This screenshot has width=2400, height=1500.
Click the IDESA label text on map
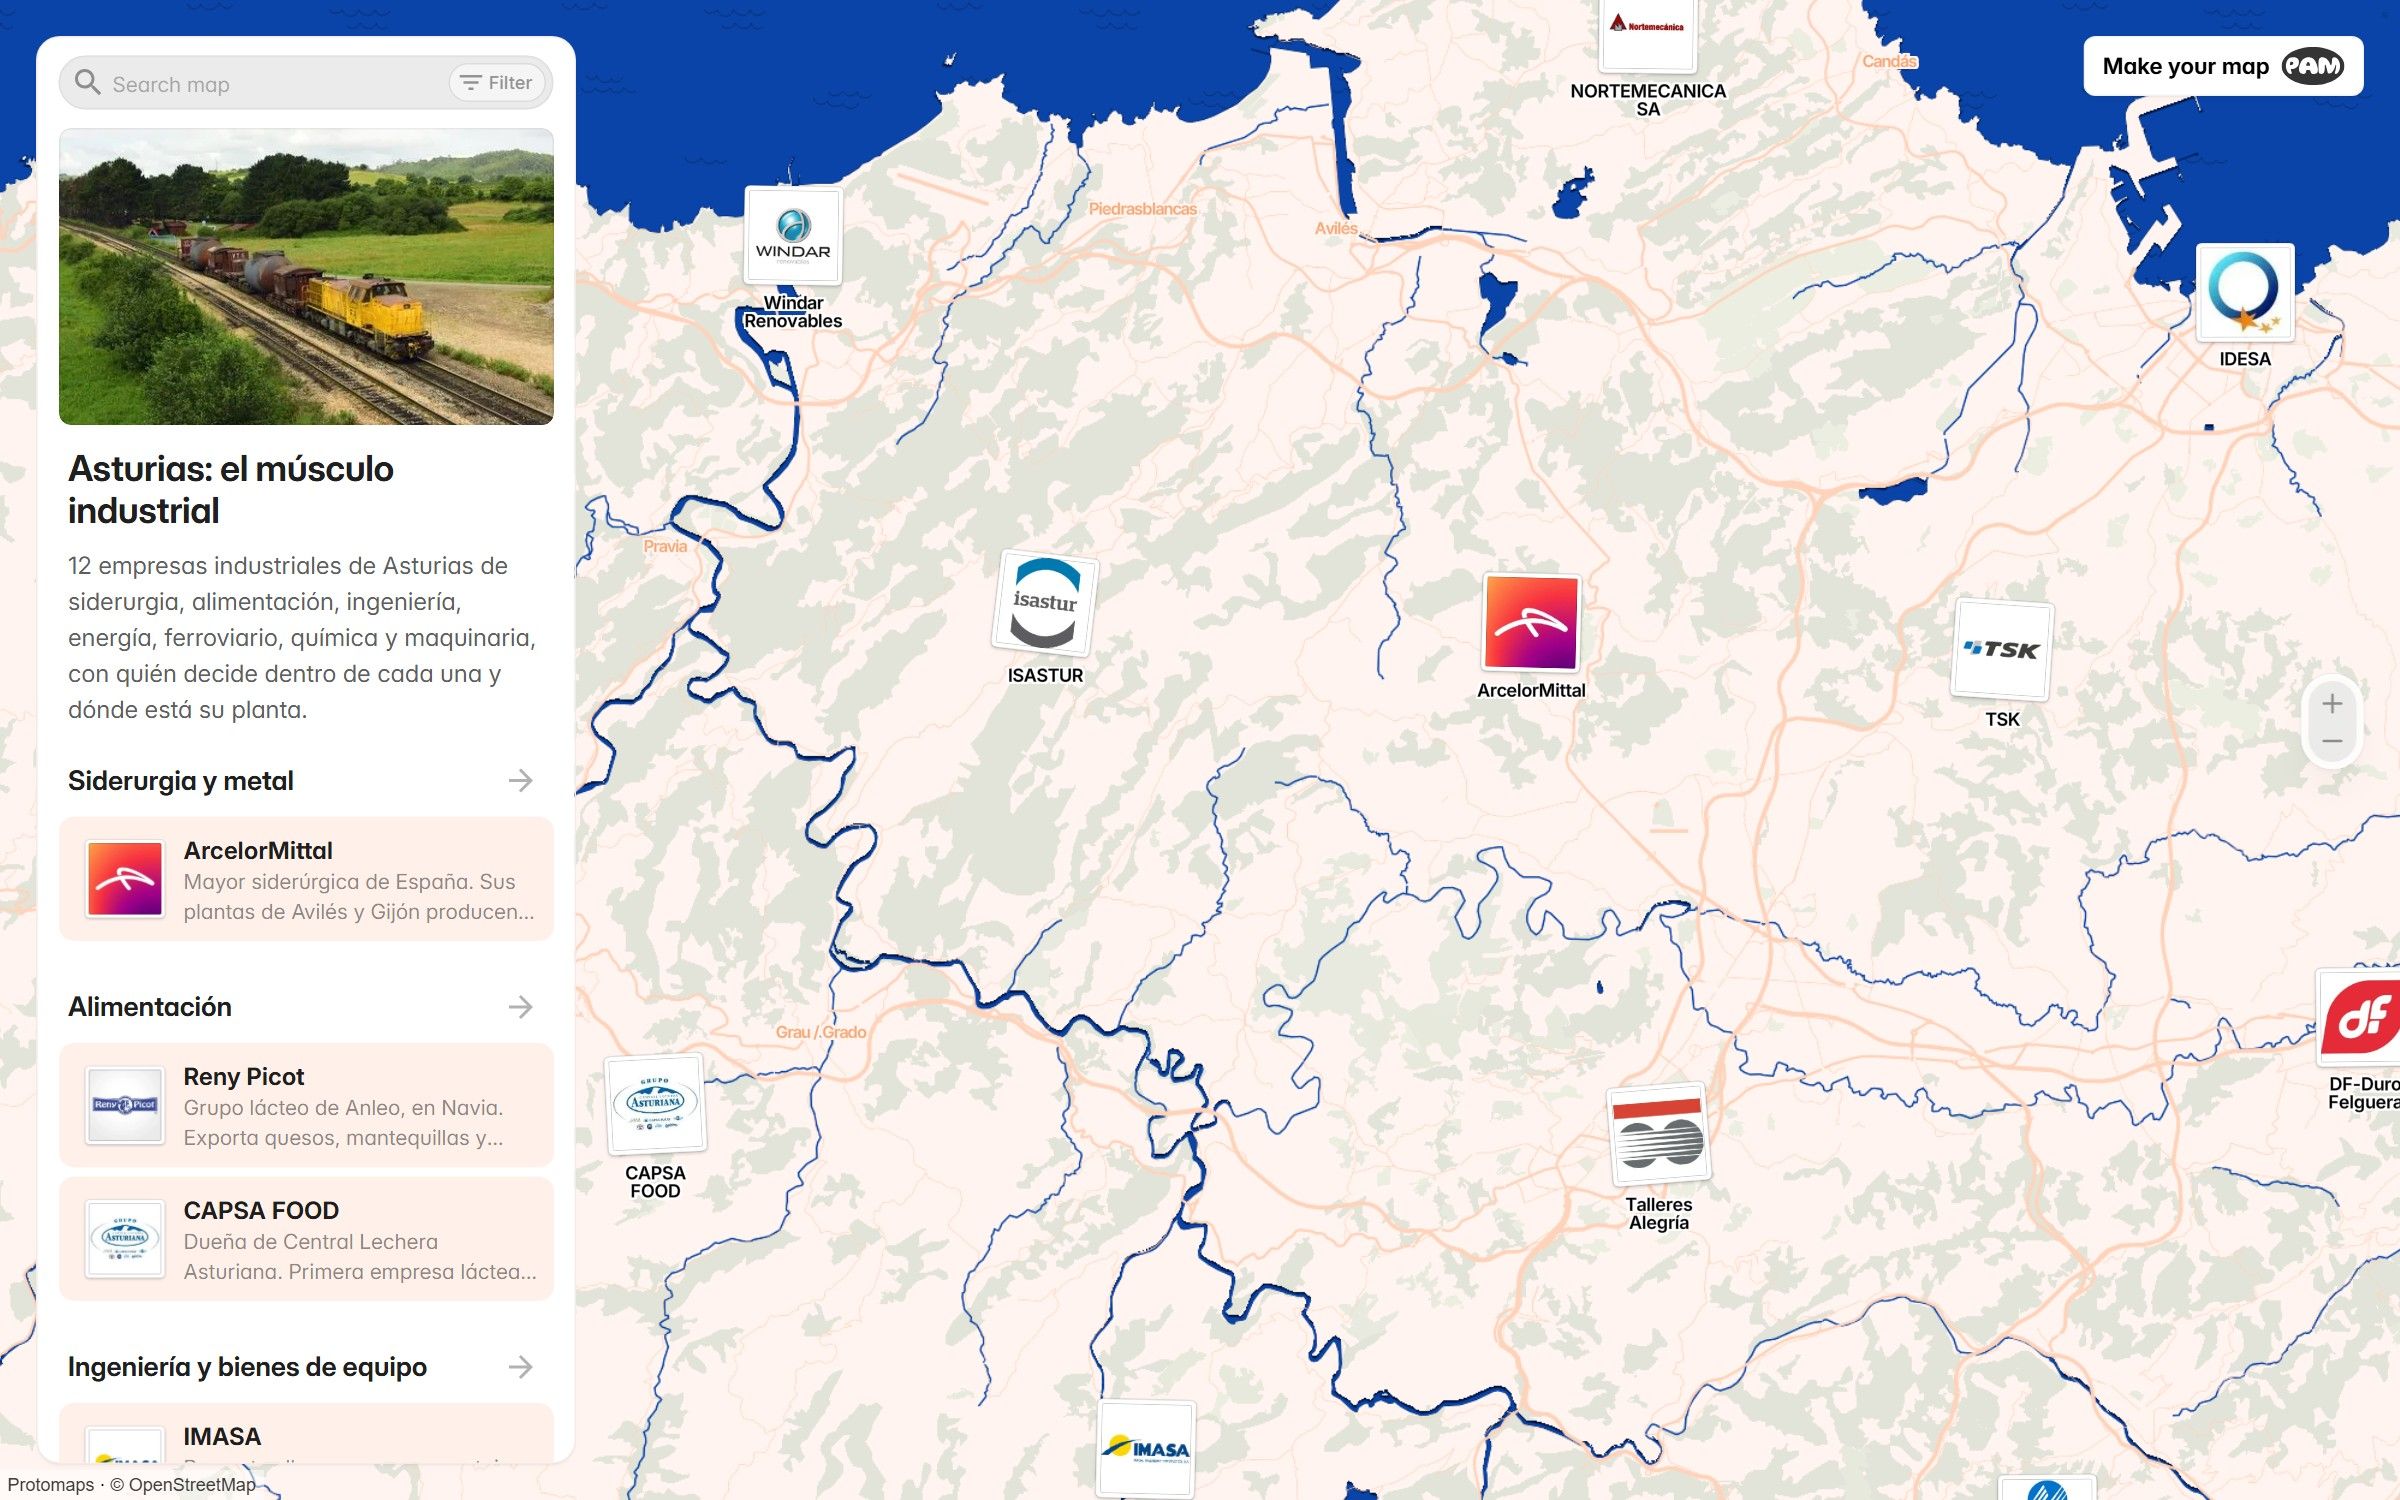(2245, 359)
